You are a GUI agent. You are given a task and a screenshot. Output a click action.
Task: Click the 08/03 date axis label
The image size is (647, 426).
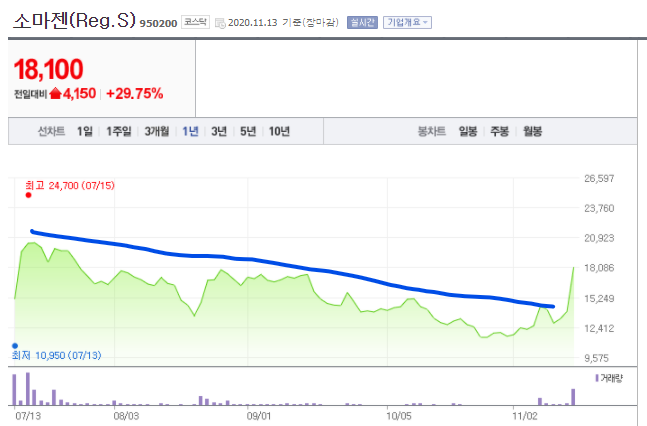pyautogui.click(x=126, y=416)
